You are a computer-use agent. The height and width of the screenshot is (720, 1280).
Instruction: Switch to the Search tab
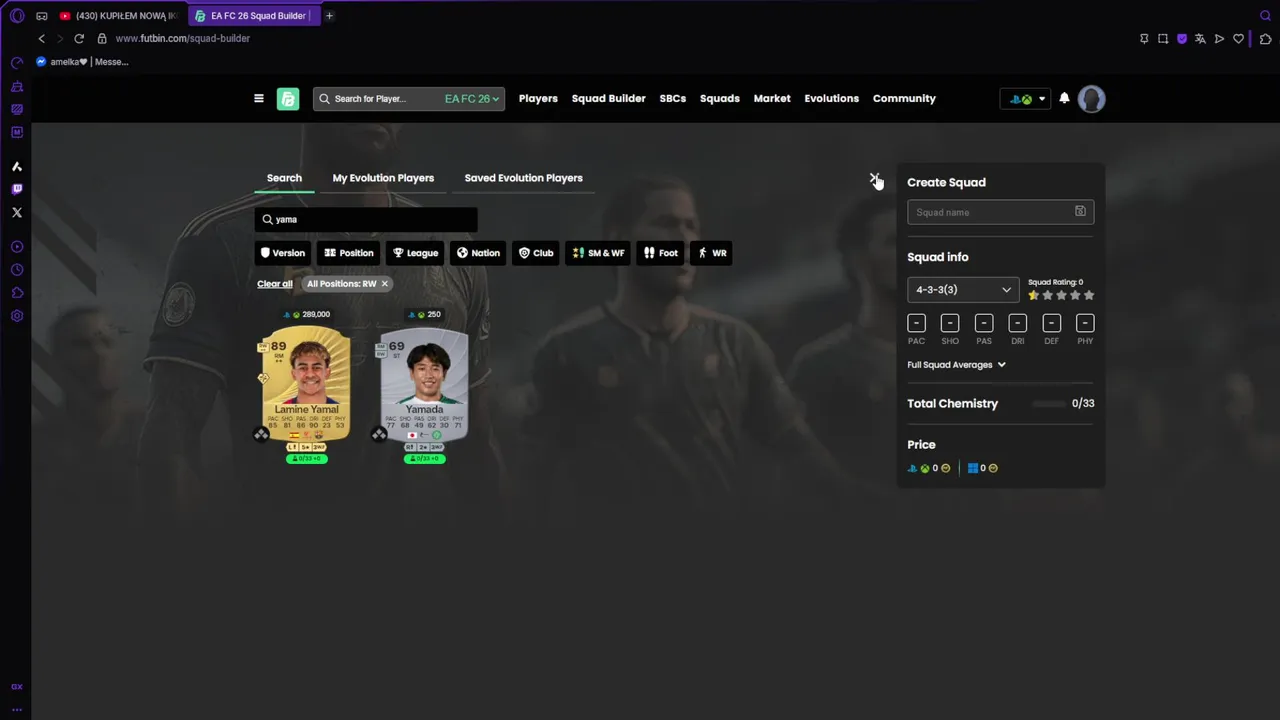point(284,178)
